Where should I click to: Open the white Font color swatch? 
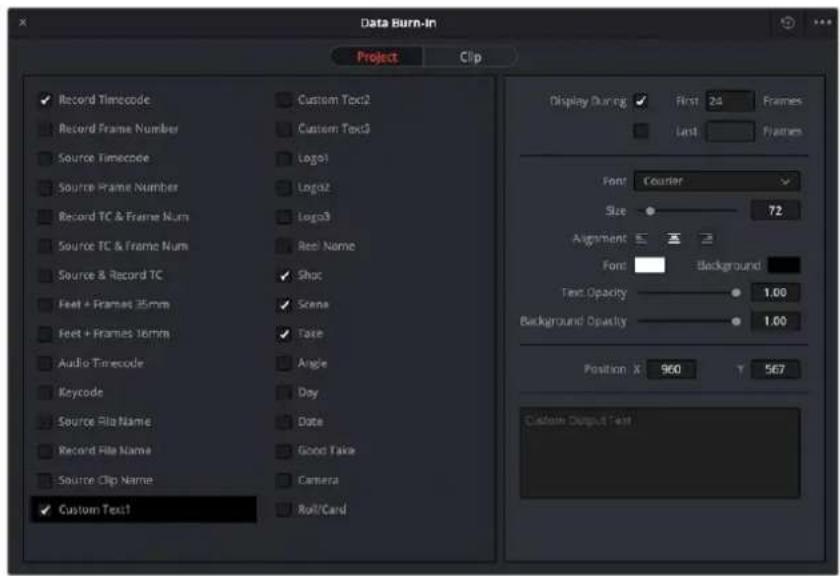[650, 265]
